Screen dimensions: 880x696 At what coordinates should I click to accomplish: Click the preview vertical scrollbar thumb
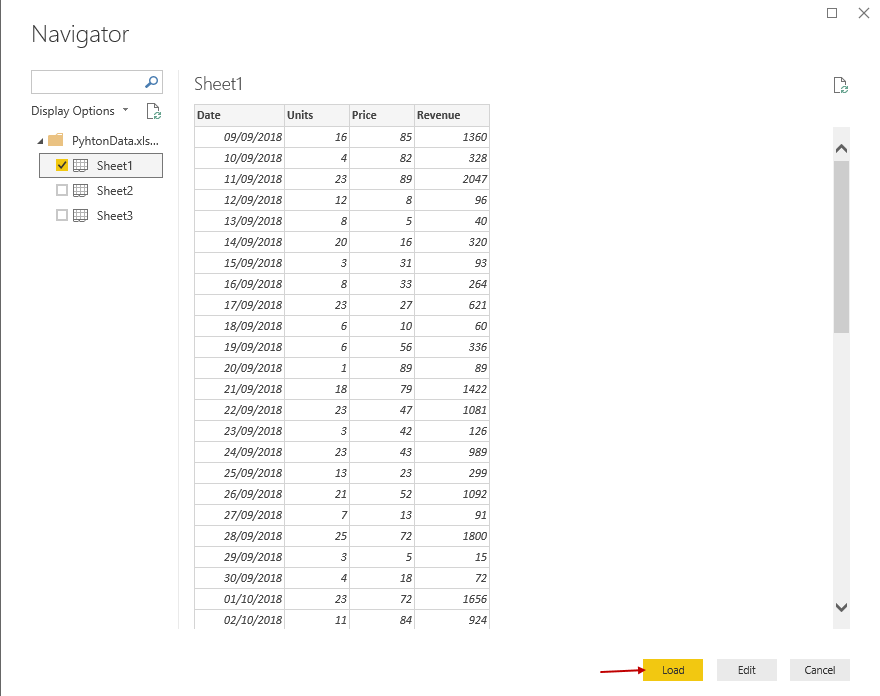click(841, 247)
